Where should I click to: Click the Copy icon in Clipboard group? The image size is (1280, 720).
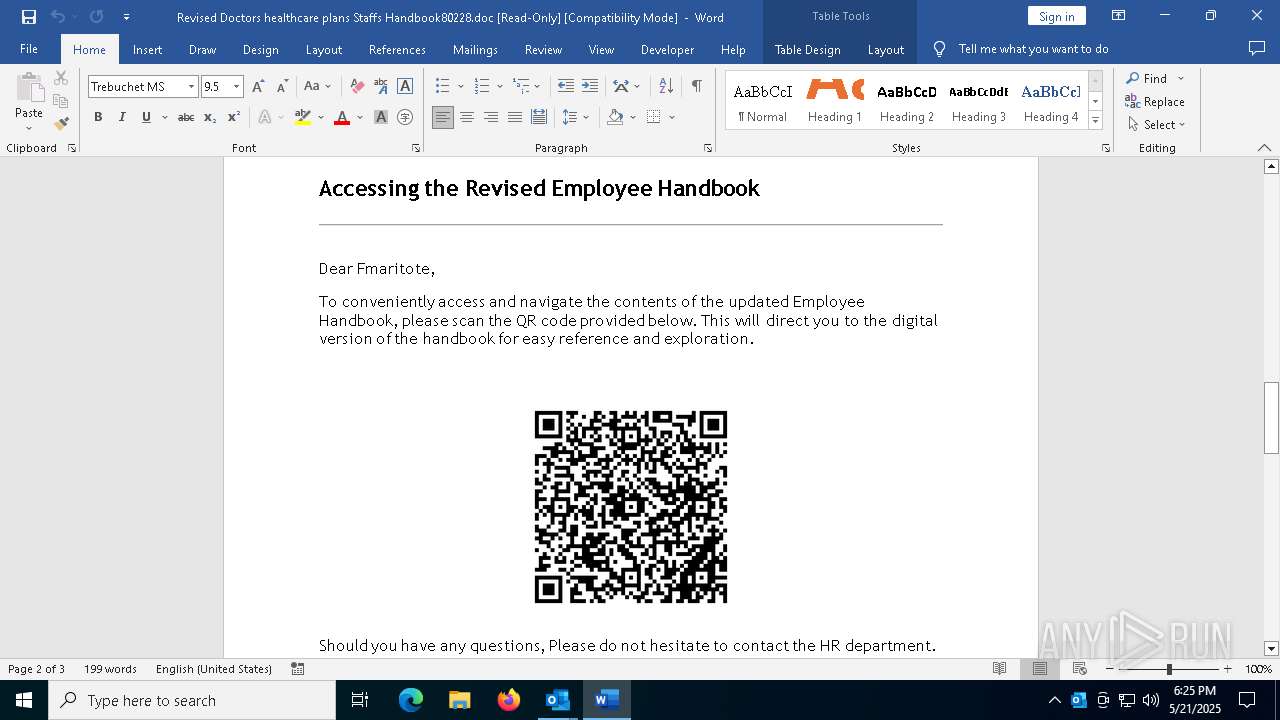61,101
